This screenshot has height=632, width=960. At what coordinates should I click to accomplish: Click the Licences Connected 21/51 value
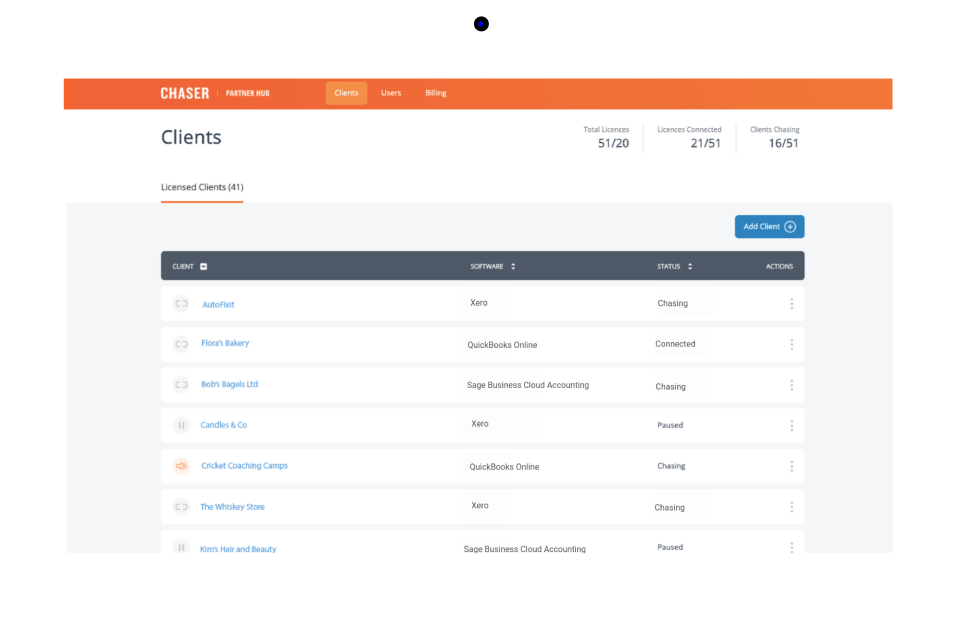[x=705, y=143]
